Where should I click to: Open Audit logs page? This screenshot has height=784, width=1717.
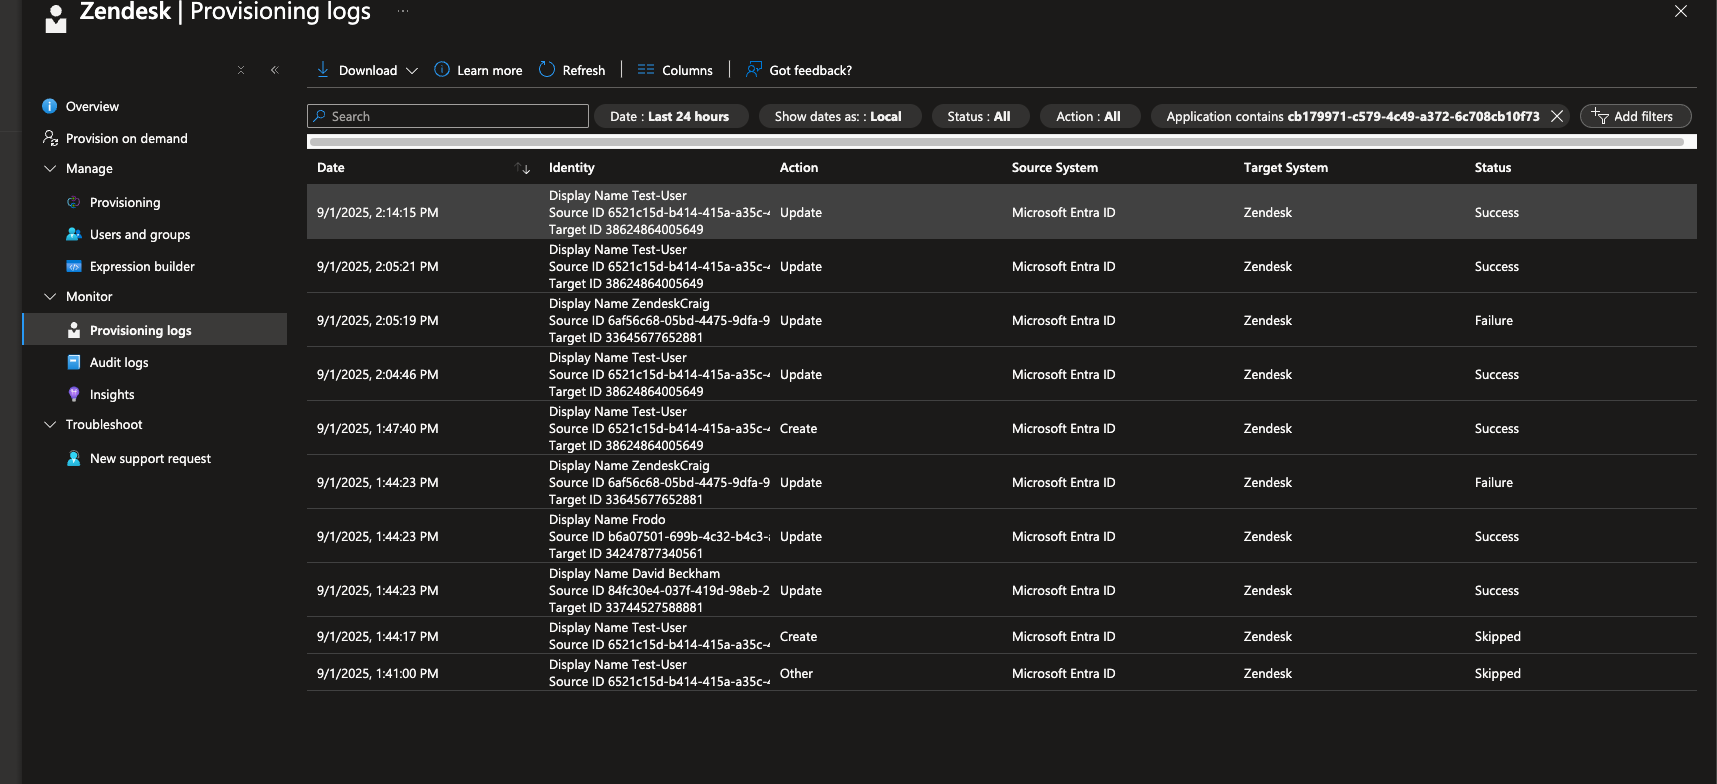[119, 362]
